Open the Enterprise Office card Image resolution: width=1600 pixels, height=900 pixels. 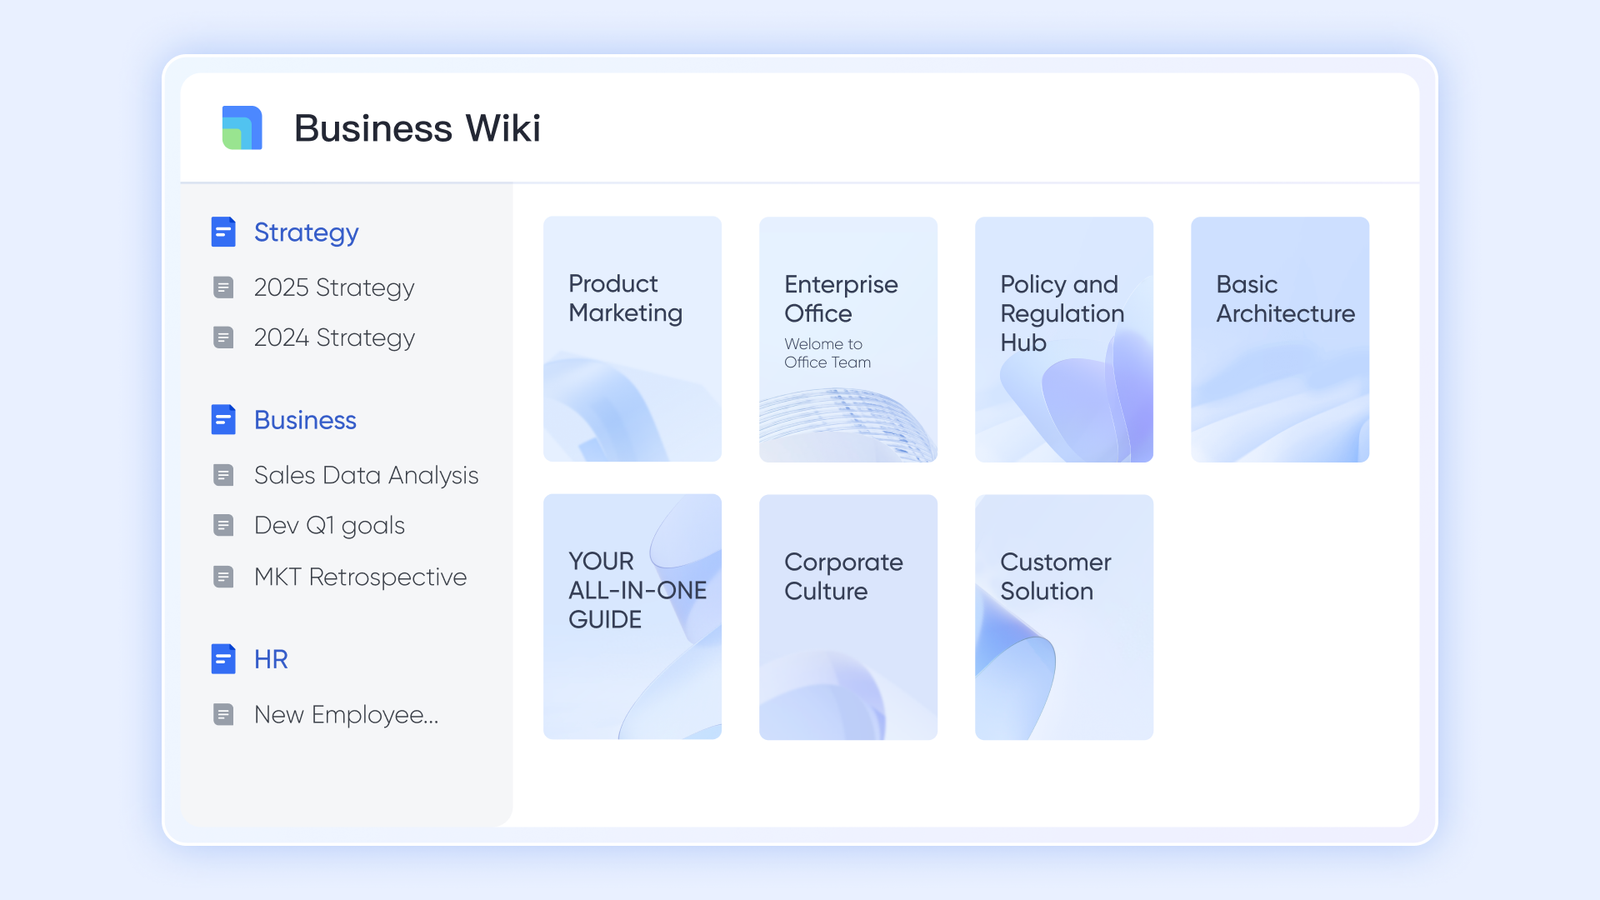click(848, 339)
